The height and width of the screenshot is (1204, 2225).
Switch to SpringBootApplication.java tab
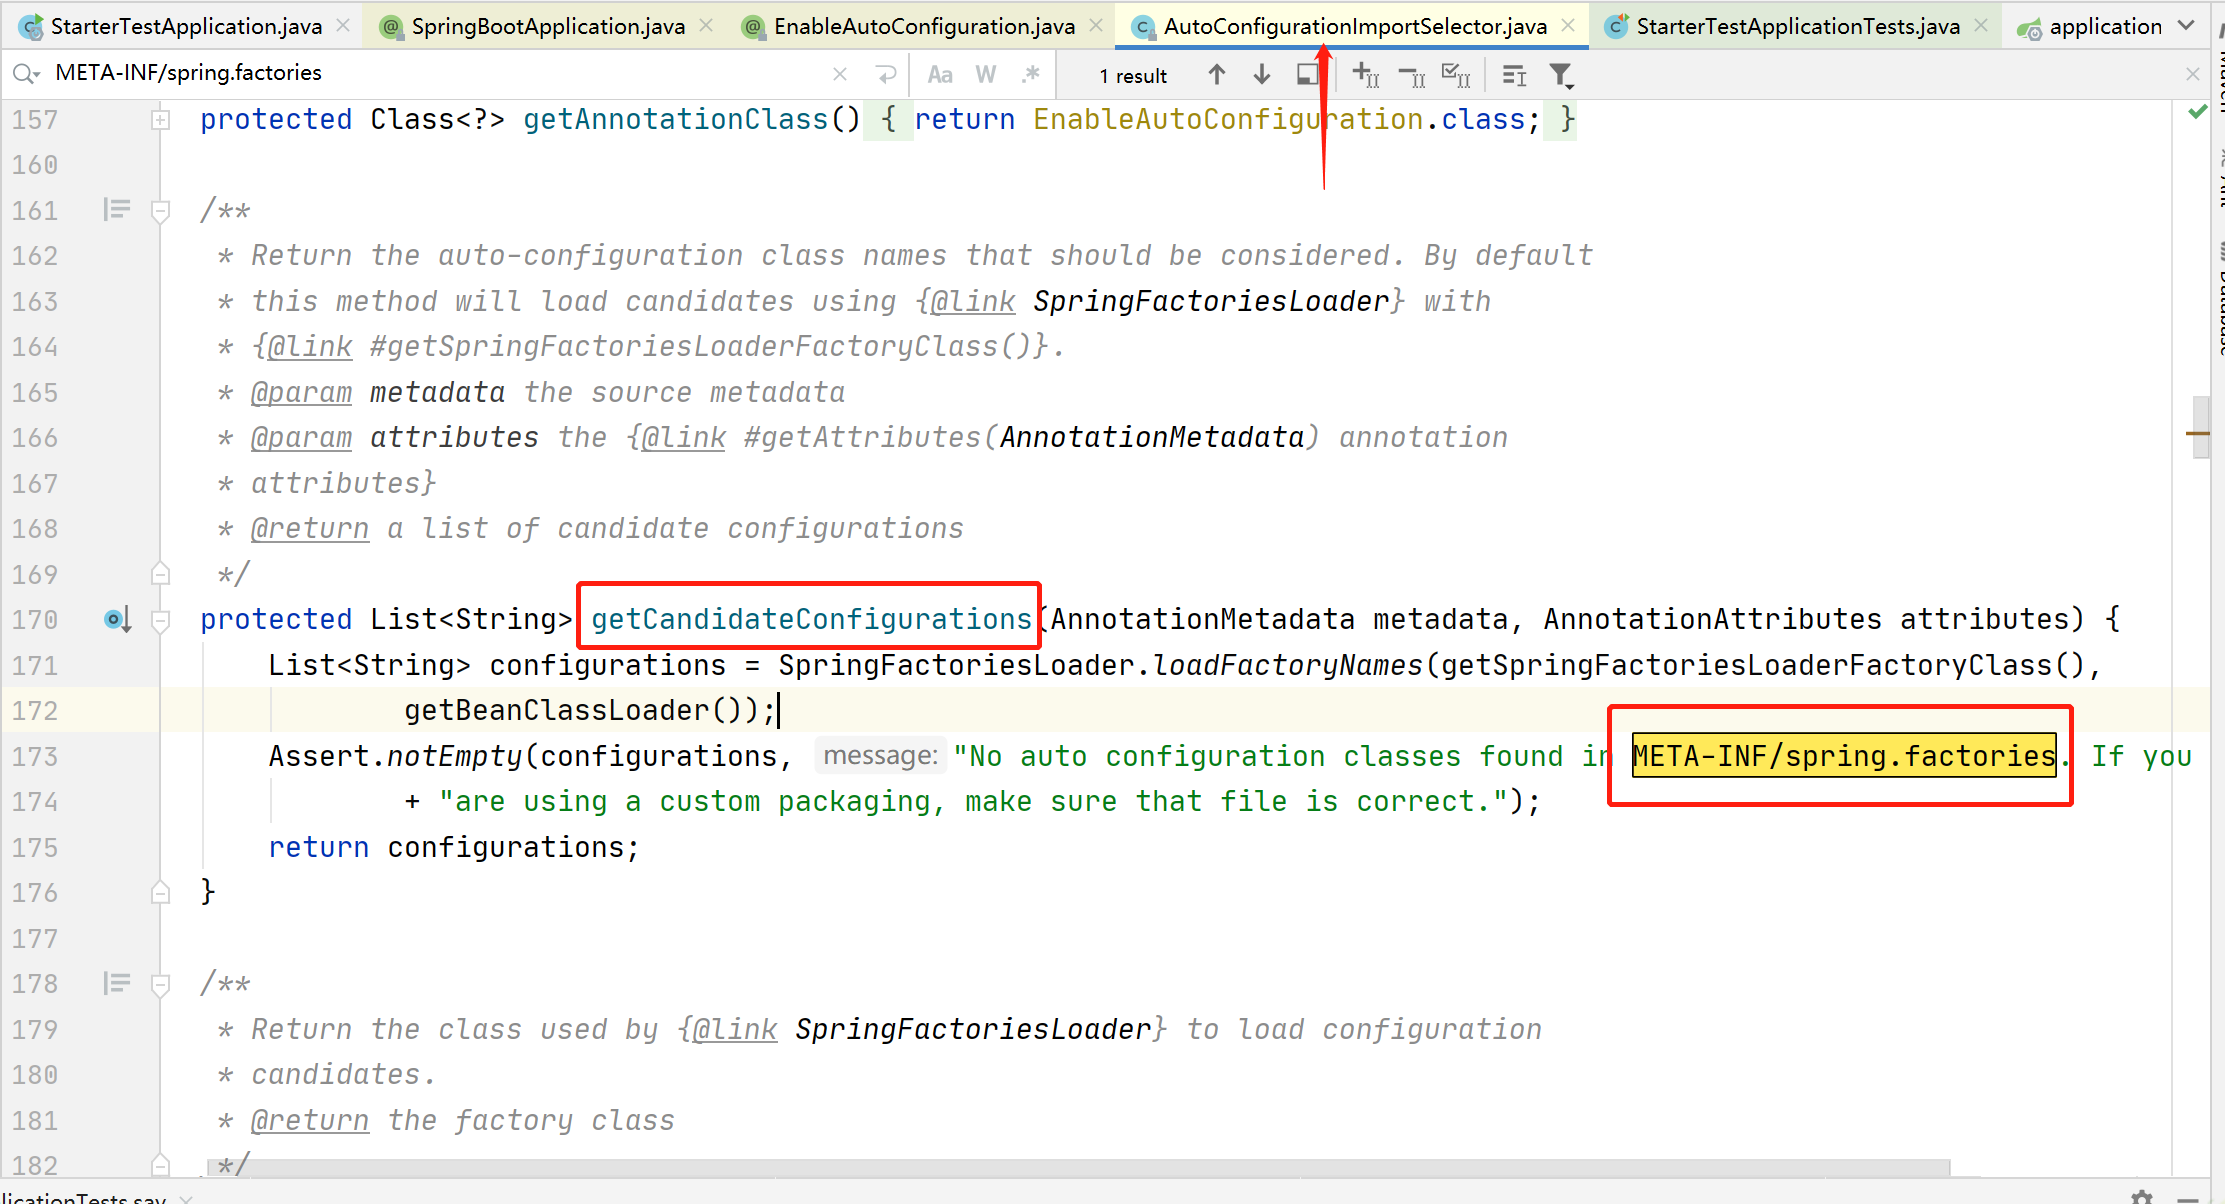coord(547,26)
